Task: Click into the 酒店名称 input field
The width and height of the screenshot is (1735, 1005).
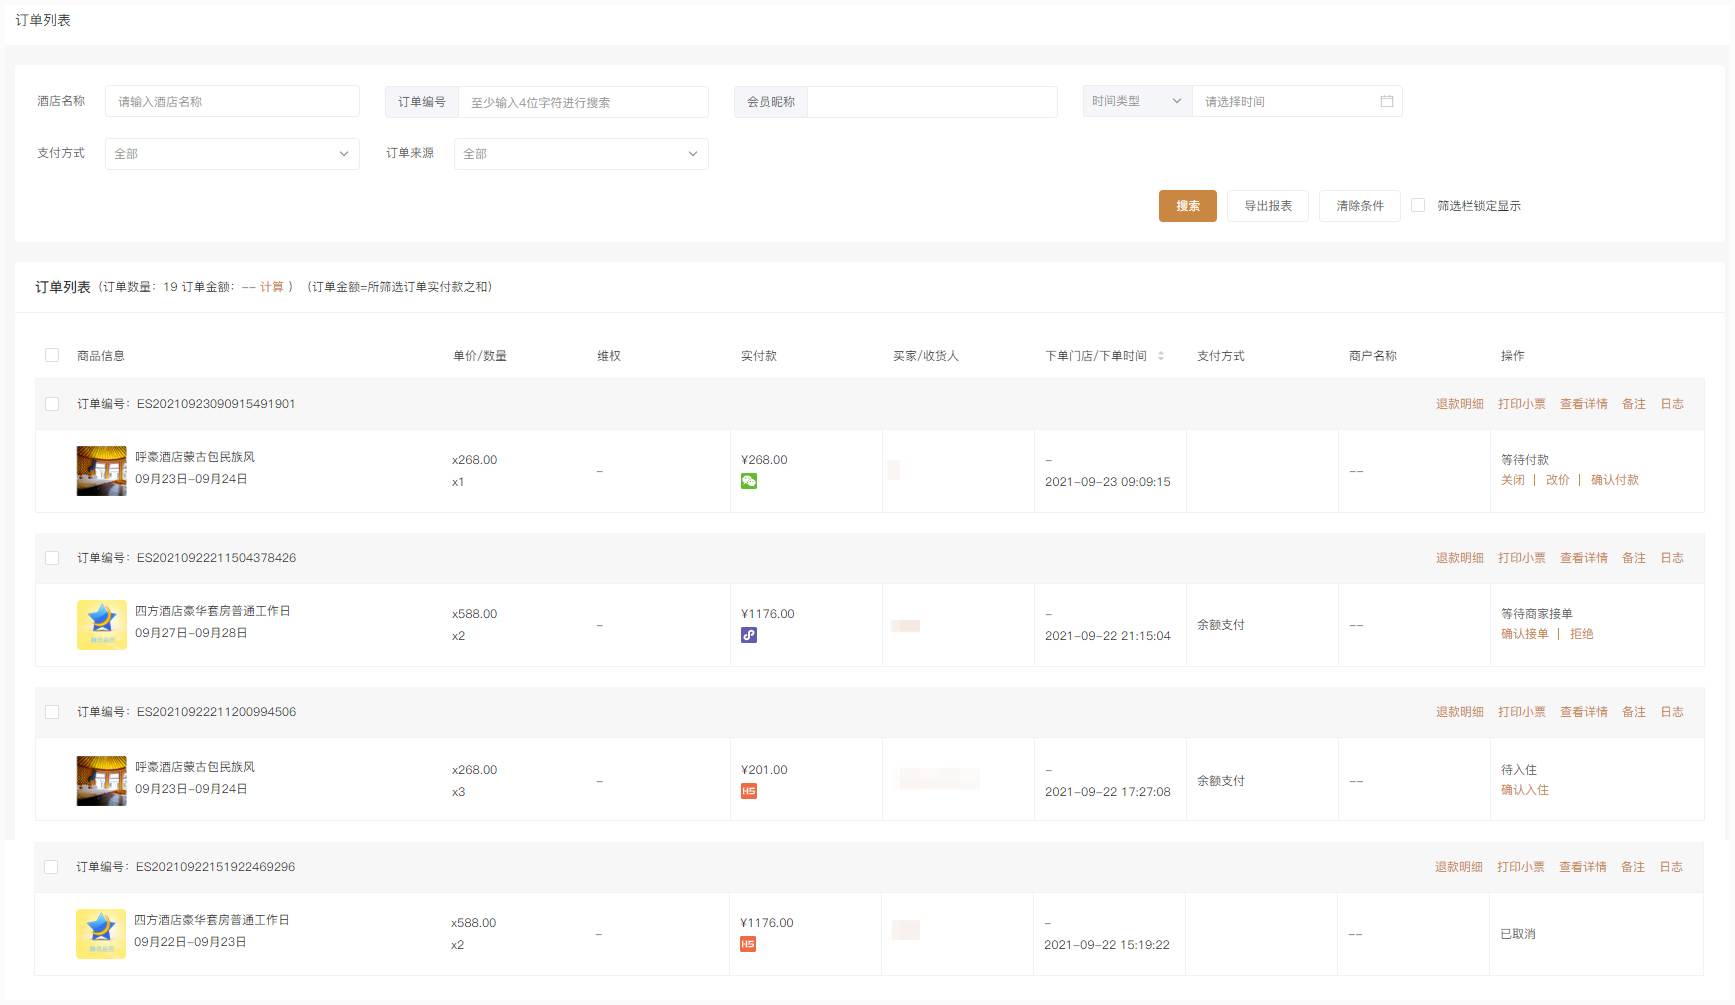Action: point(232,101)
